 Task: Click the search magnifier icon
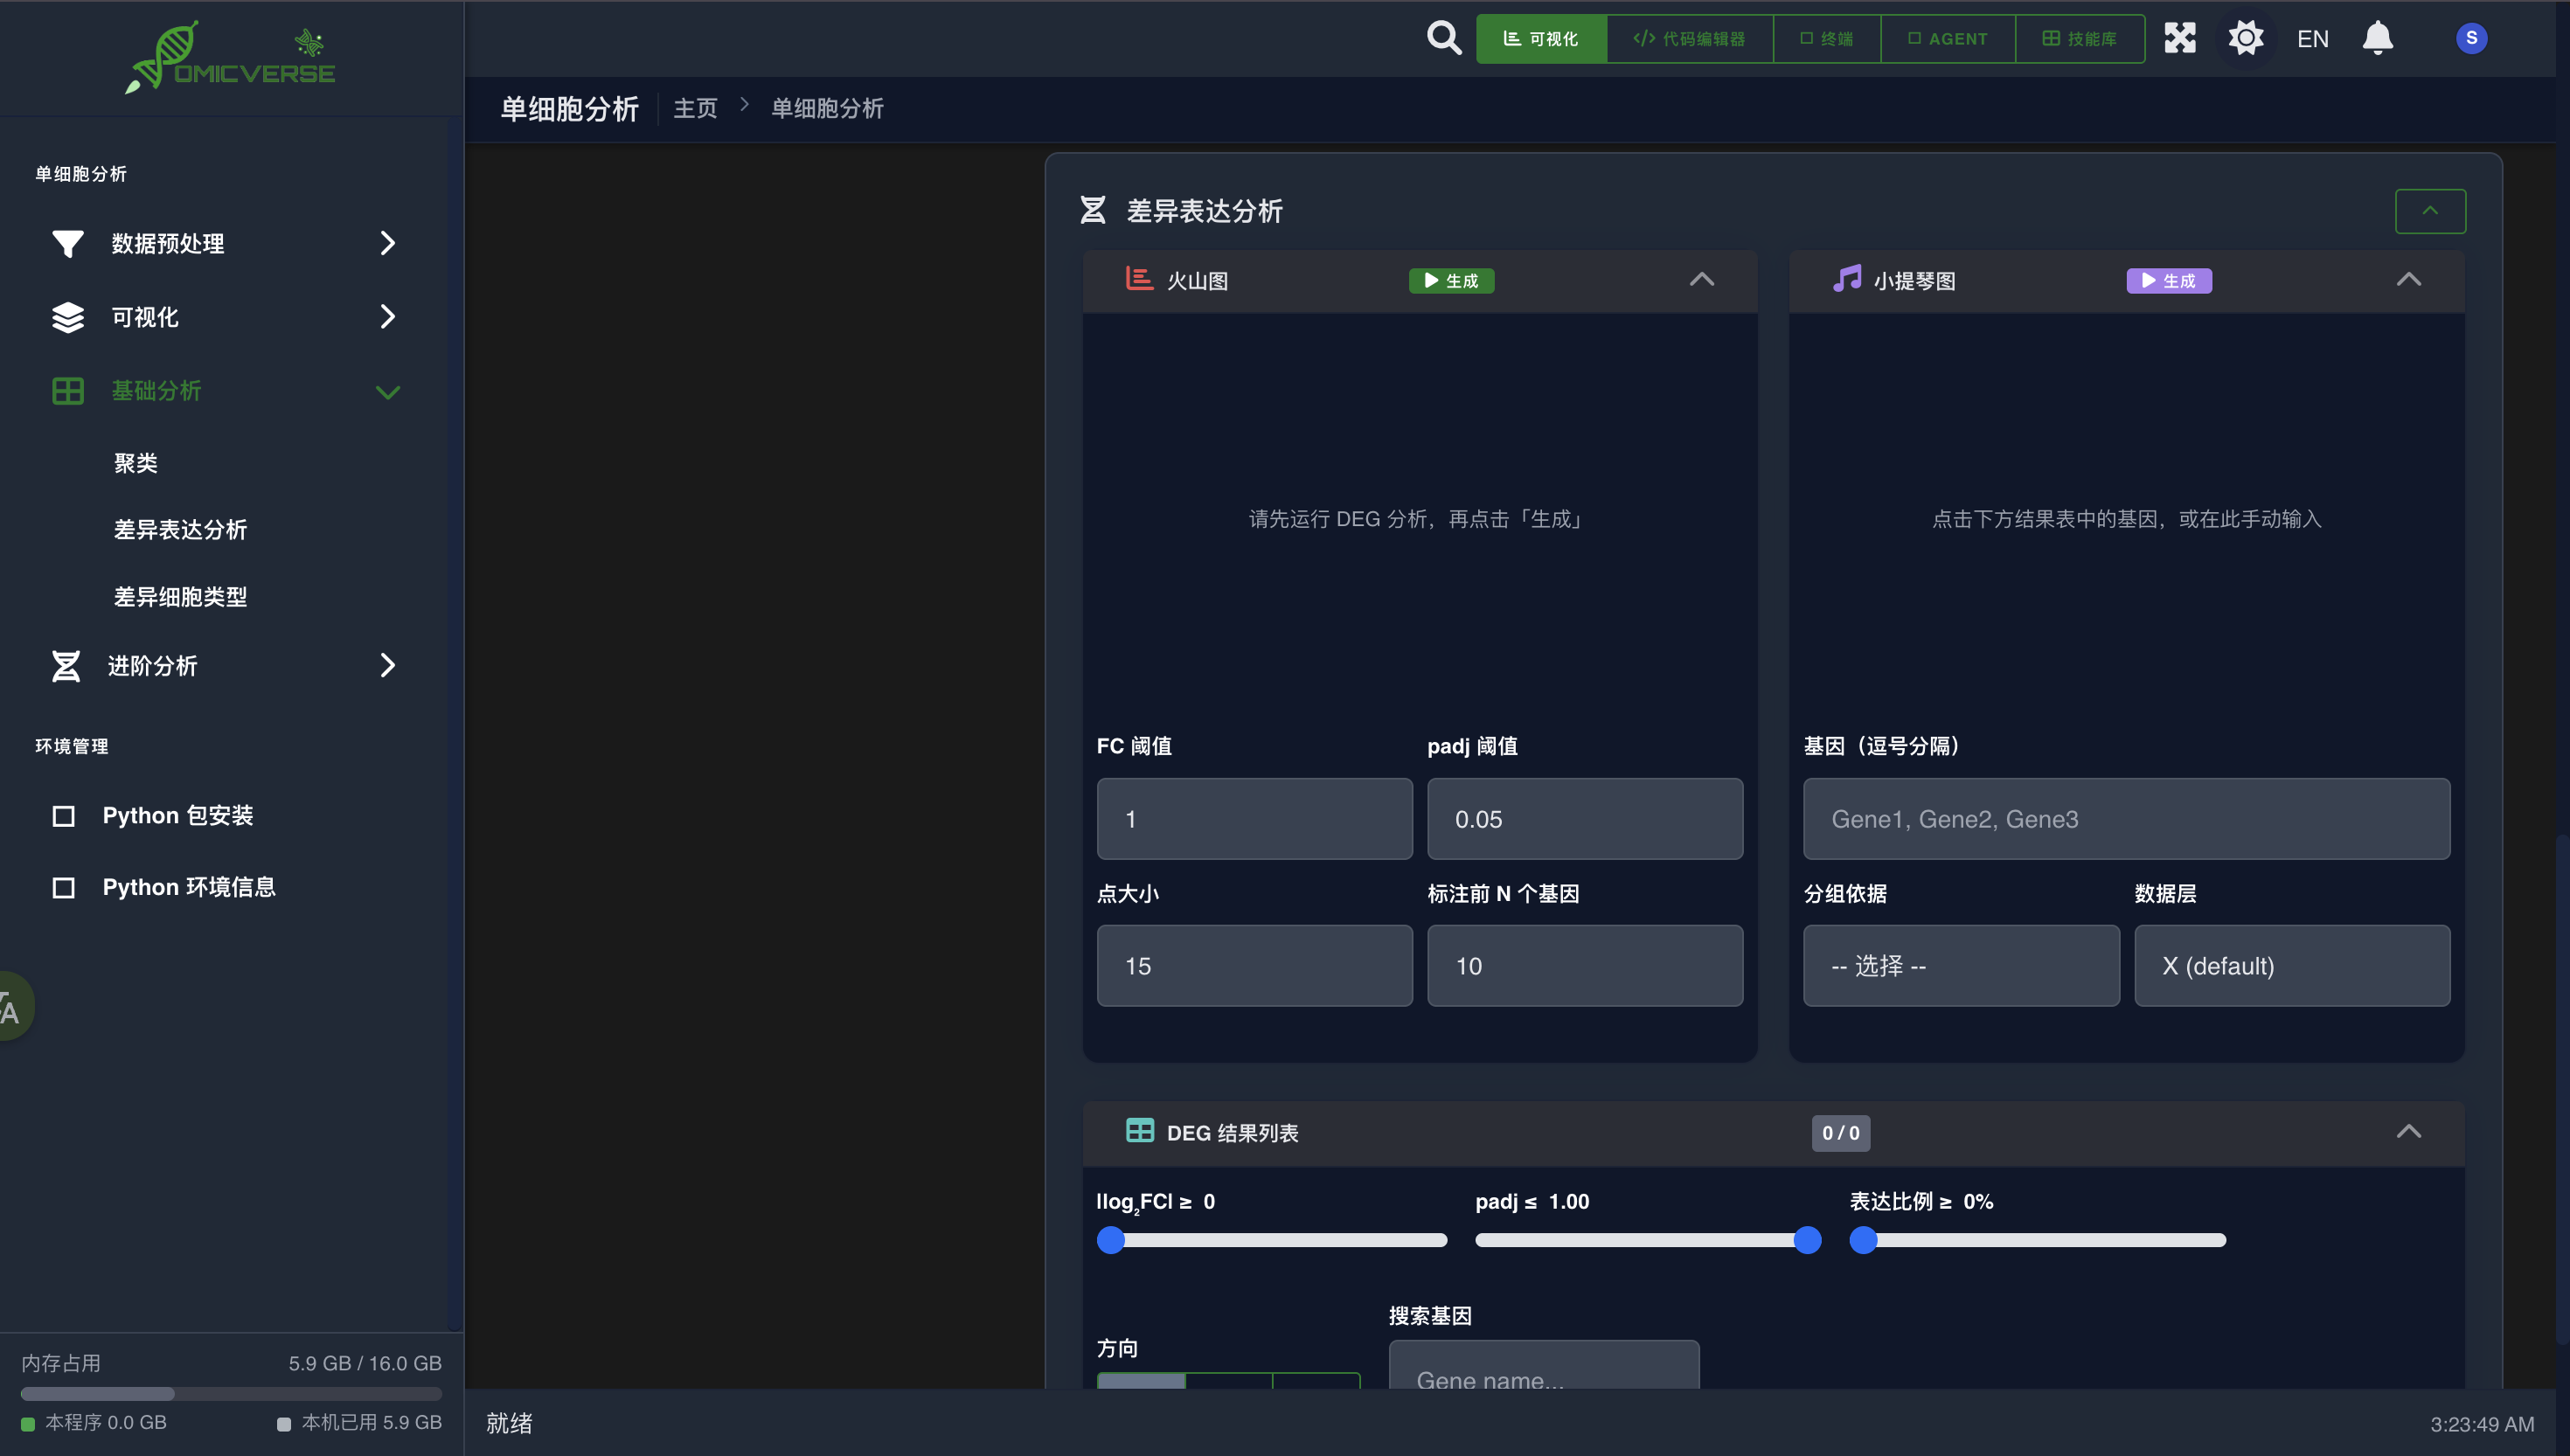click(1443, 38)
